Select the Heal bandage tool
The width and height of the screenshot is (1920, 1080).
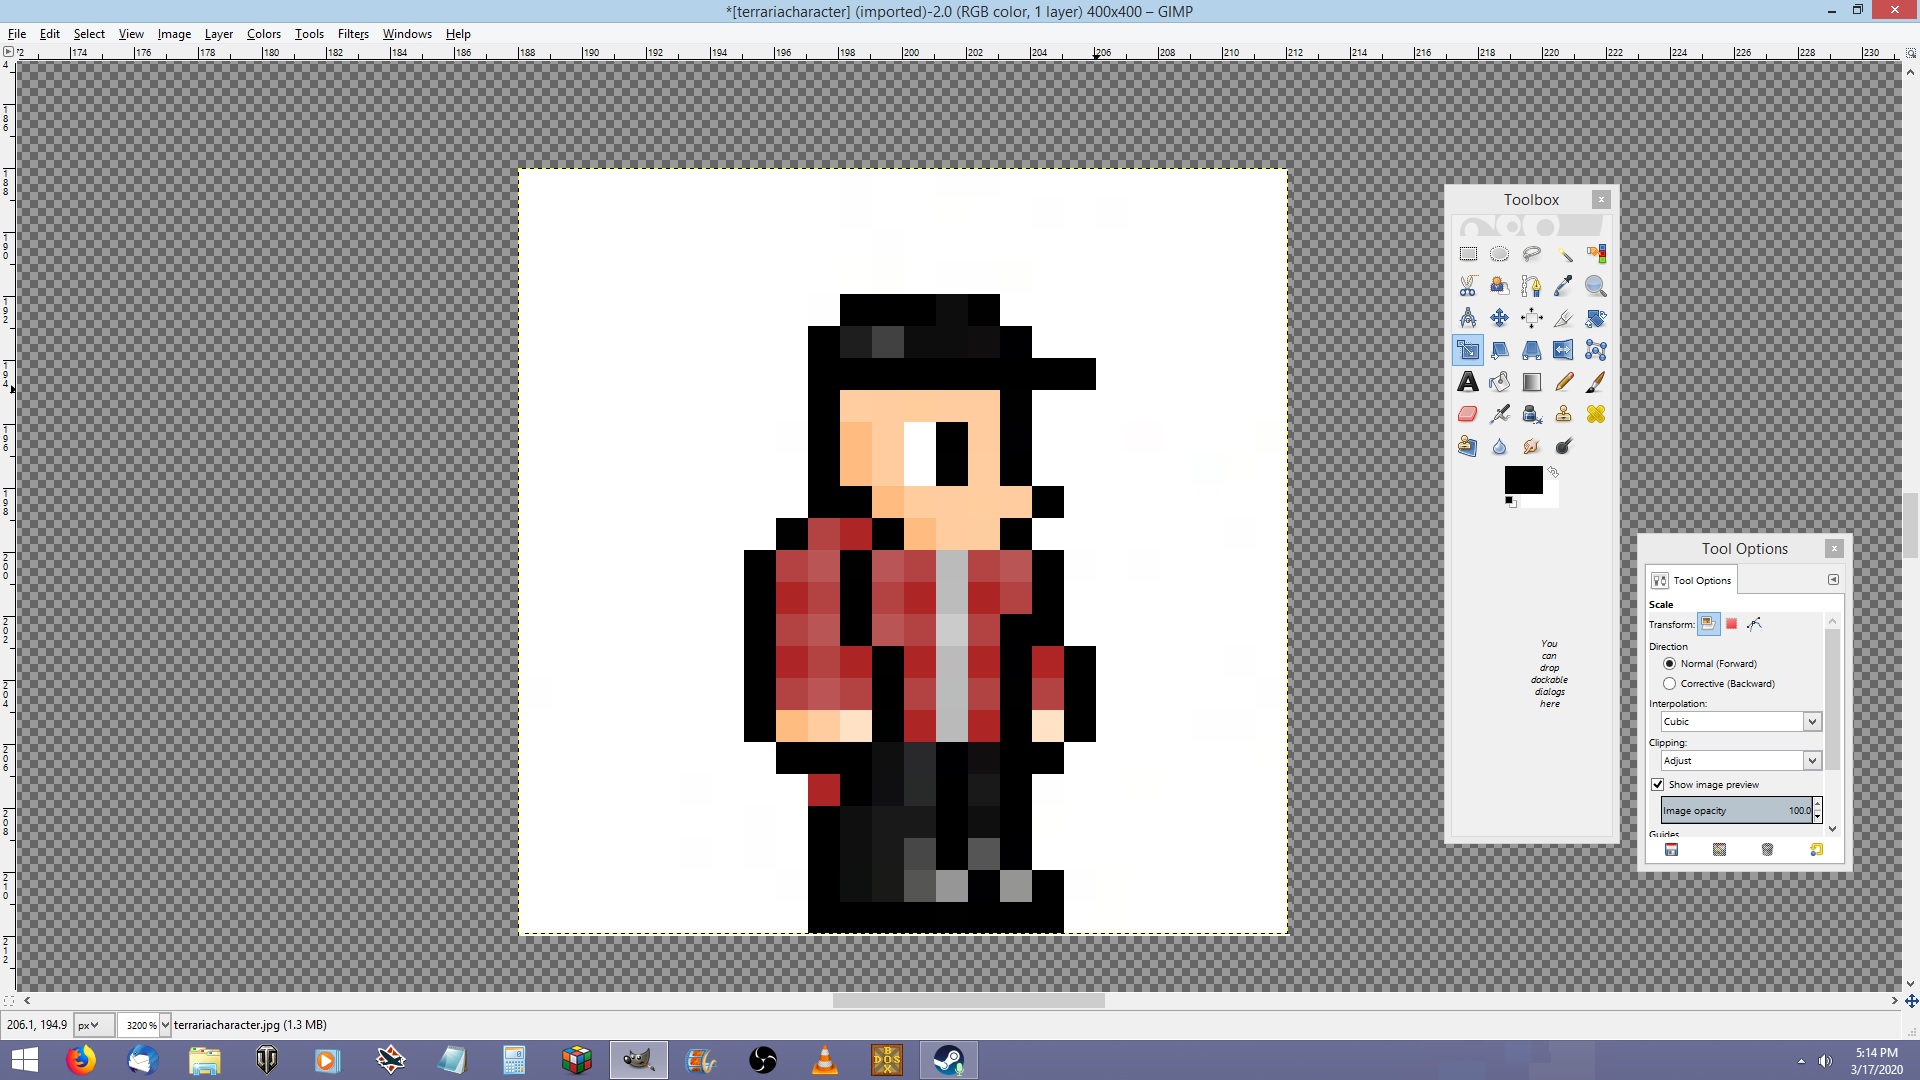click(x=1596, y=414)
